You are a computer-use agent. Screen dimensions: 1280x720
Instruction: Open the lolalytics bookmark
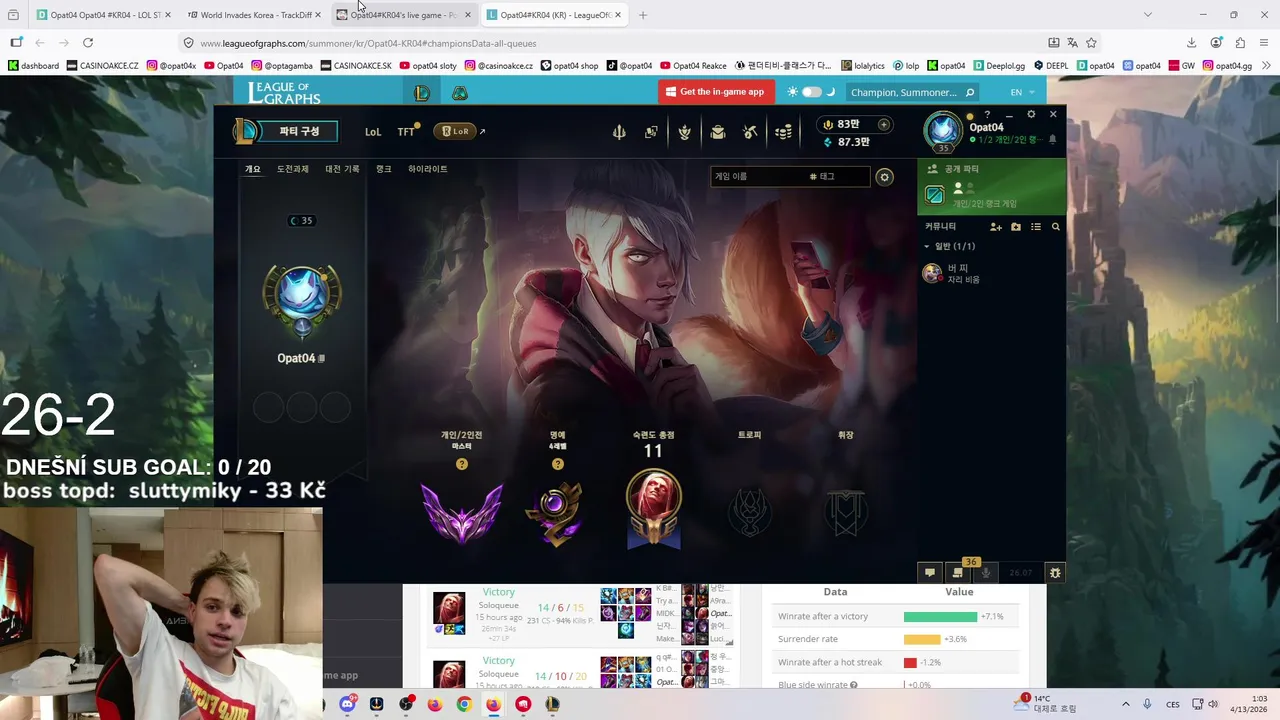click(x=863, y=66)
